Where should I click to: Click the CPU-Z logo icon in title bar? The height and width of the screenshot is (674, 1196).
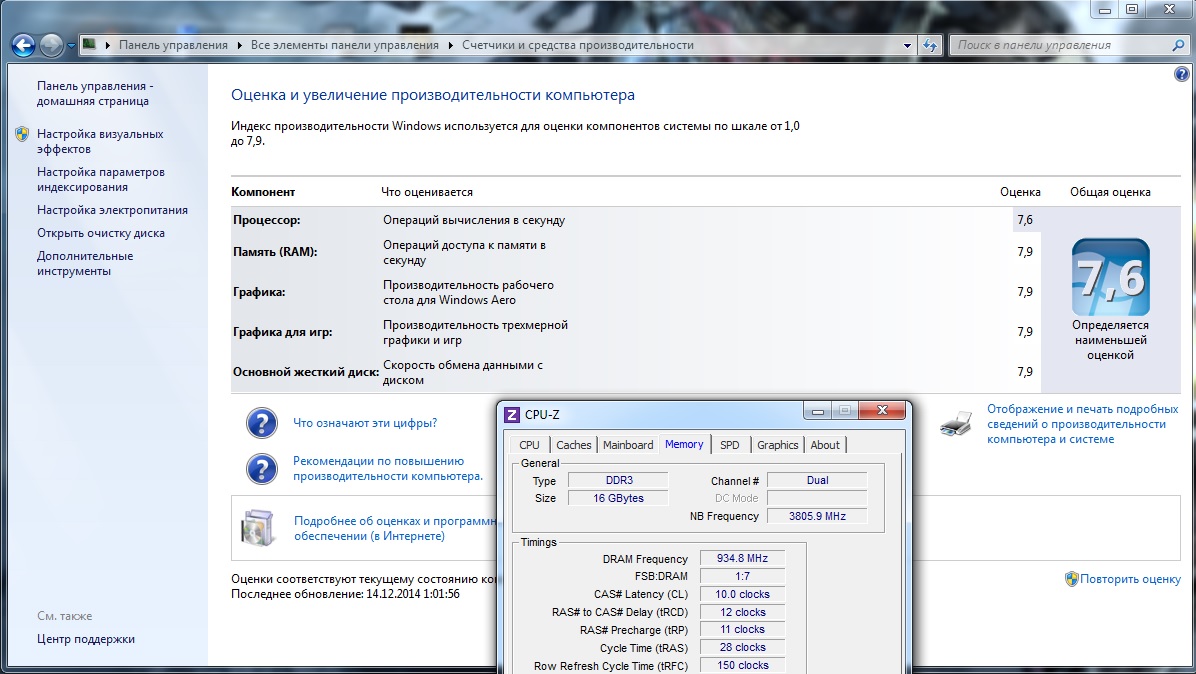pos(512,414)
